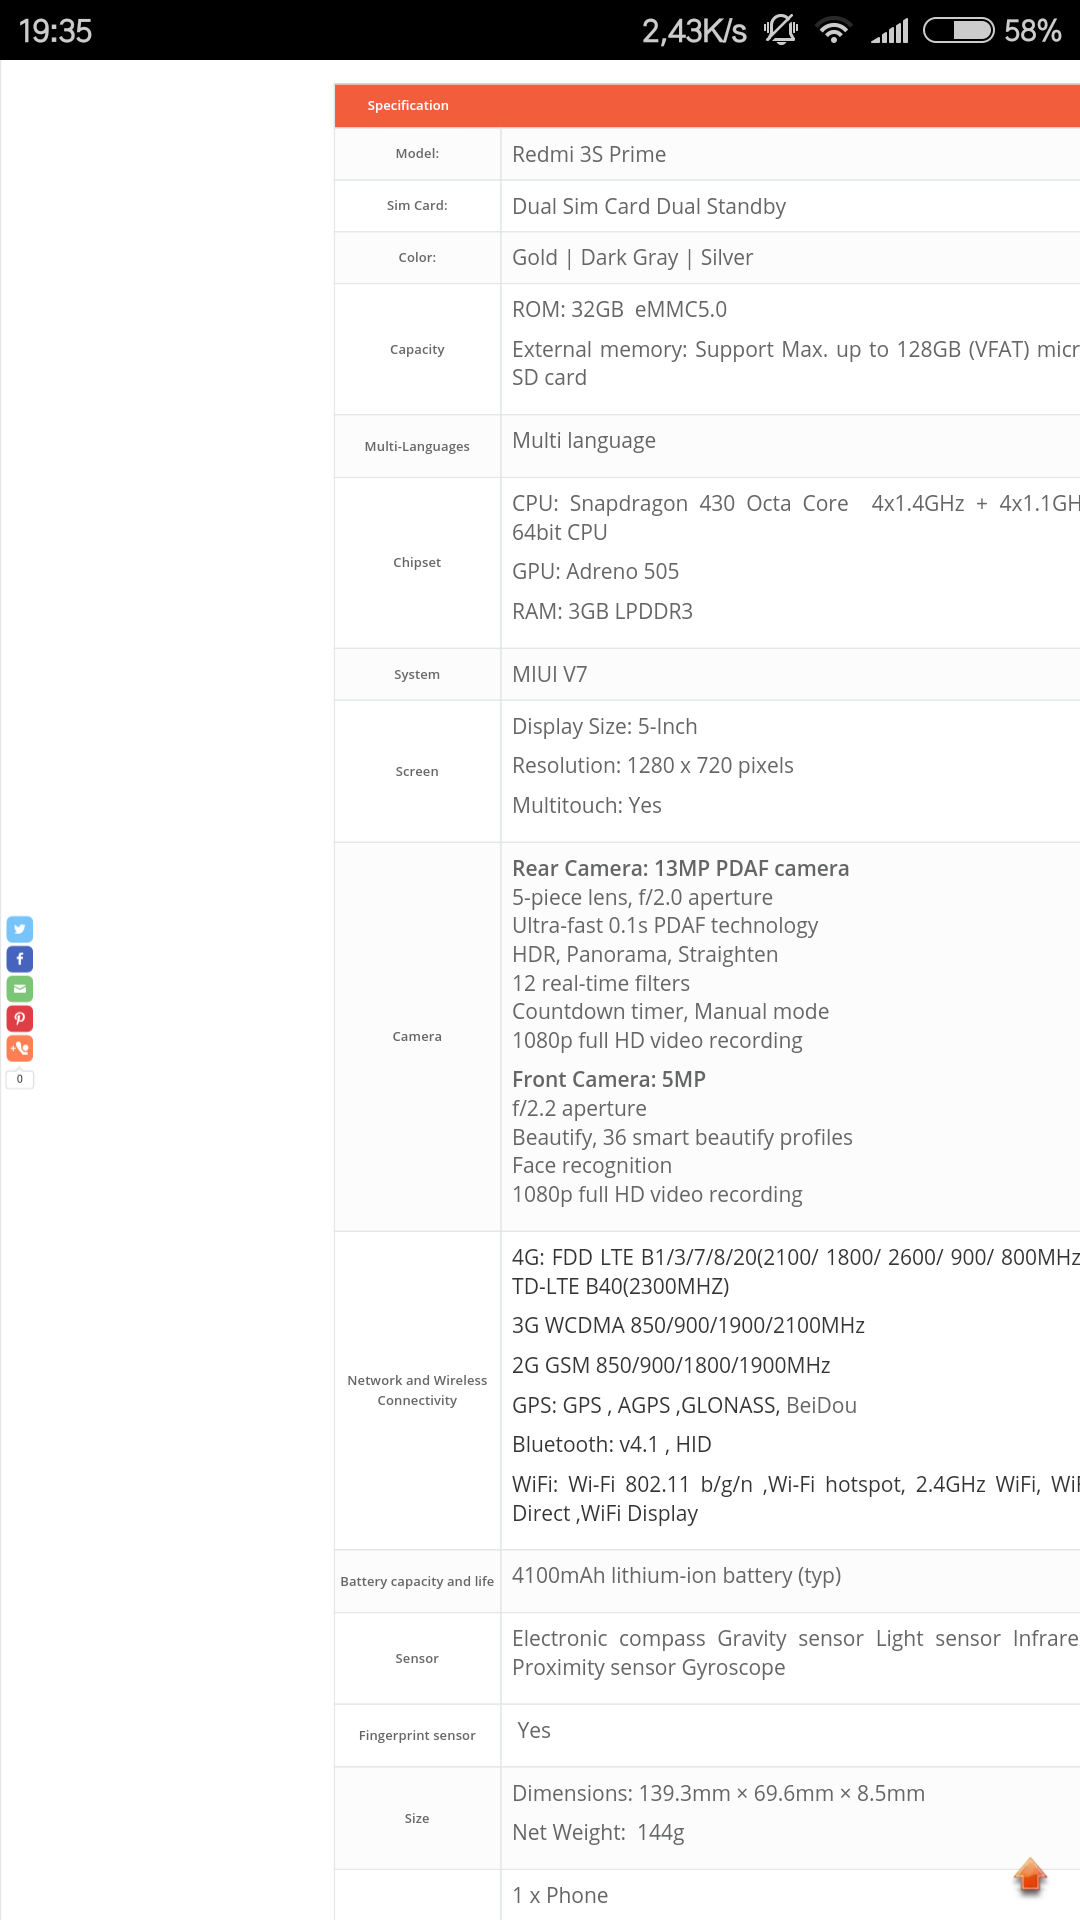Select the "Multitouch: Yes" line
Image resolution: width=1080 pixels, height=1920 pixels.
[x=587, y=805]
